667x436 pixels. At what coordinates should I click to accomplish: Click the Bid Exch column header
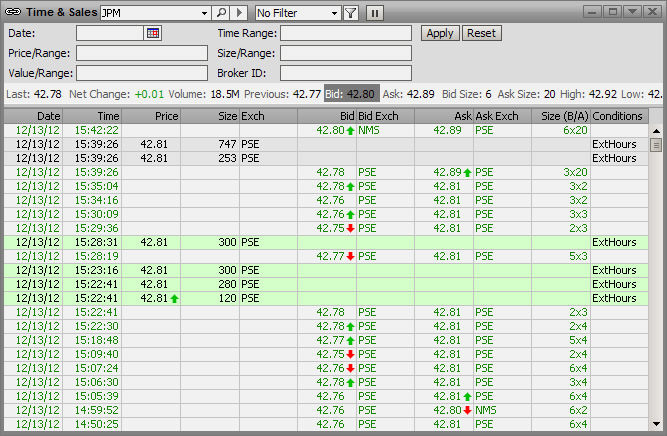(x=385, y=116)
